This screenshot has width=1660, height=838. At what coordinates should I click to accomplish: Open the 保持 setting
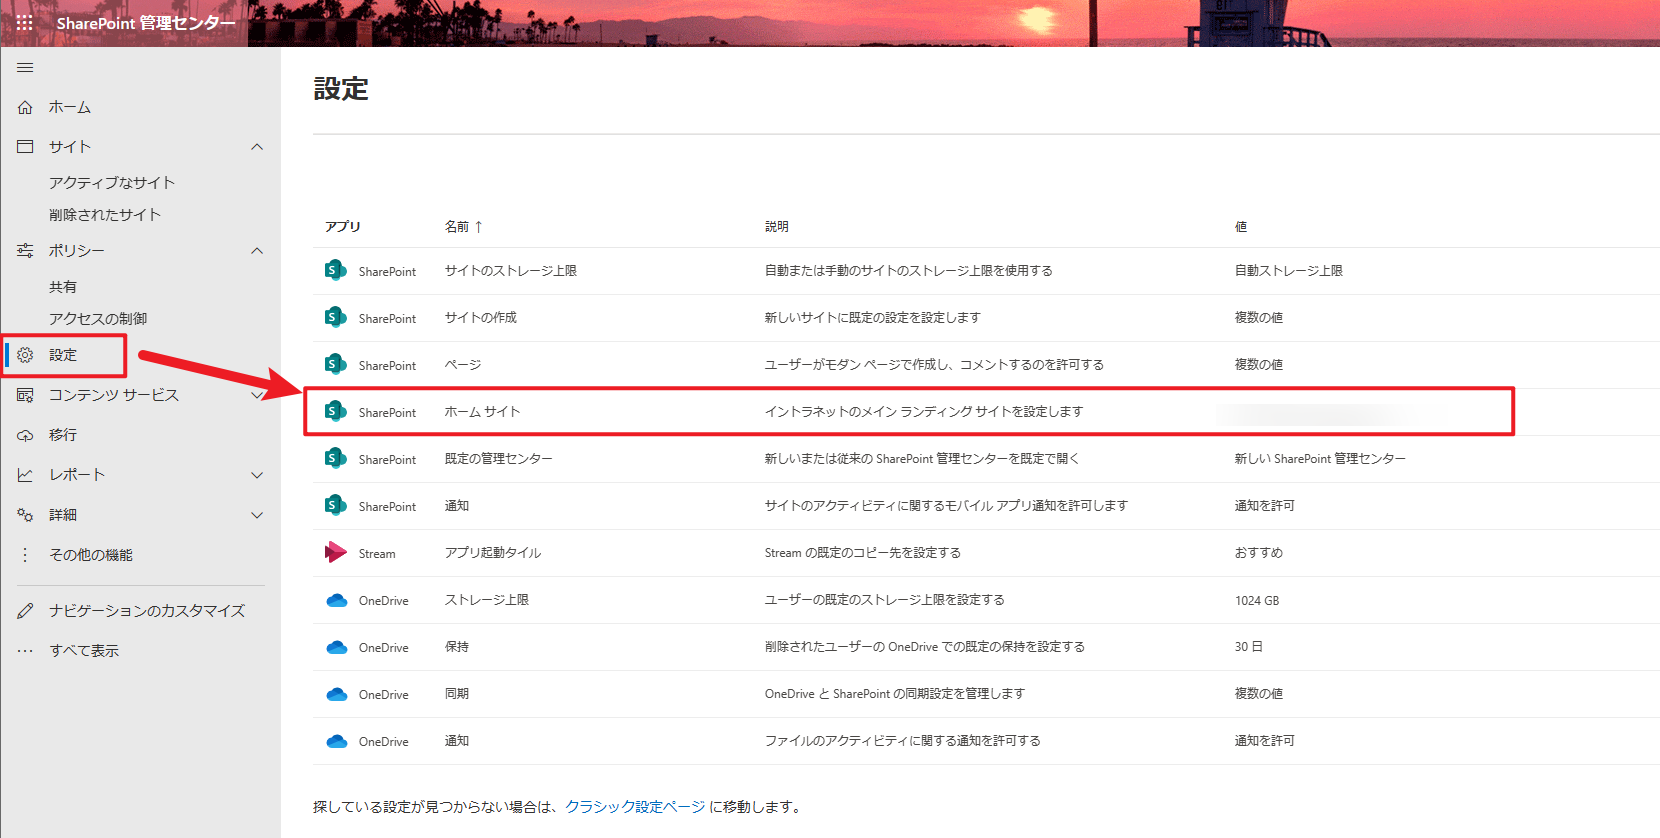[457, 647]
